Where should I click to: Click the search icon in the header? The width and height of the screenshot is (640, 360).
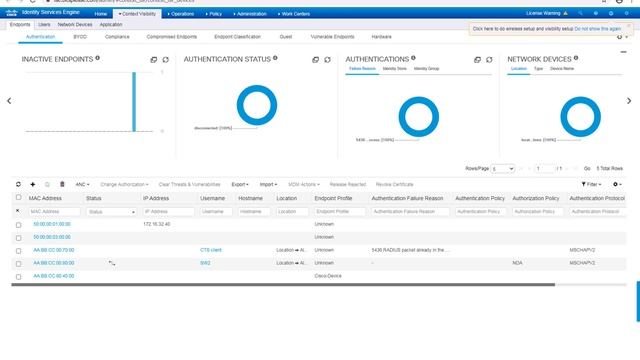coord(580,13)
